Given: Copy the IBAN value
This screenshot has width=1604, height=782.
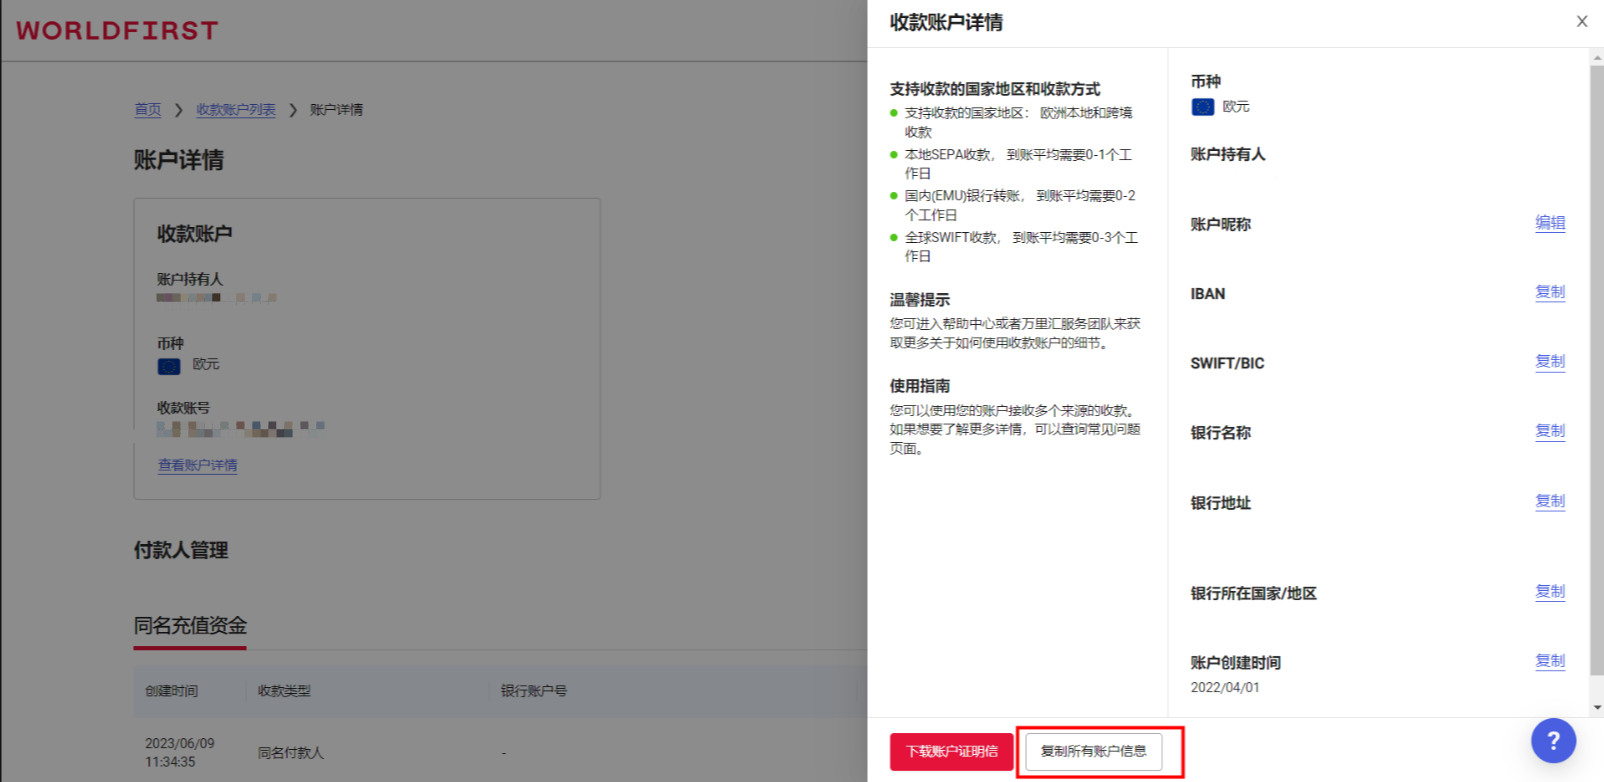Looking at the screenshot, I should point(1550,292).
